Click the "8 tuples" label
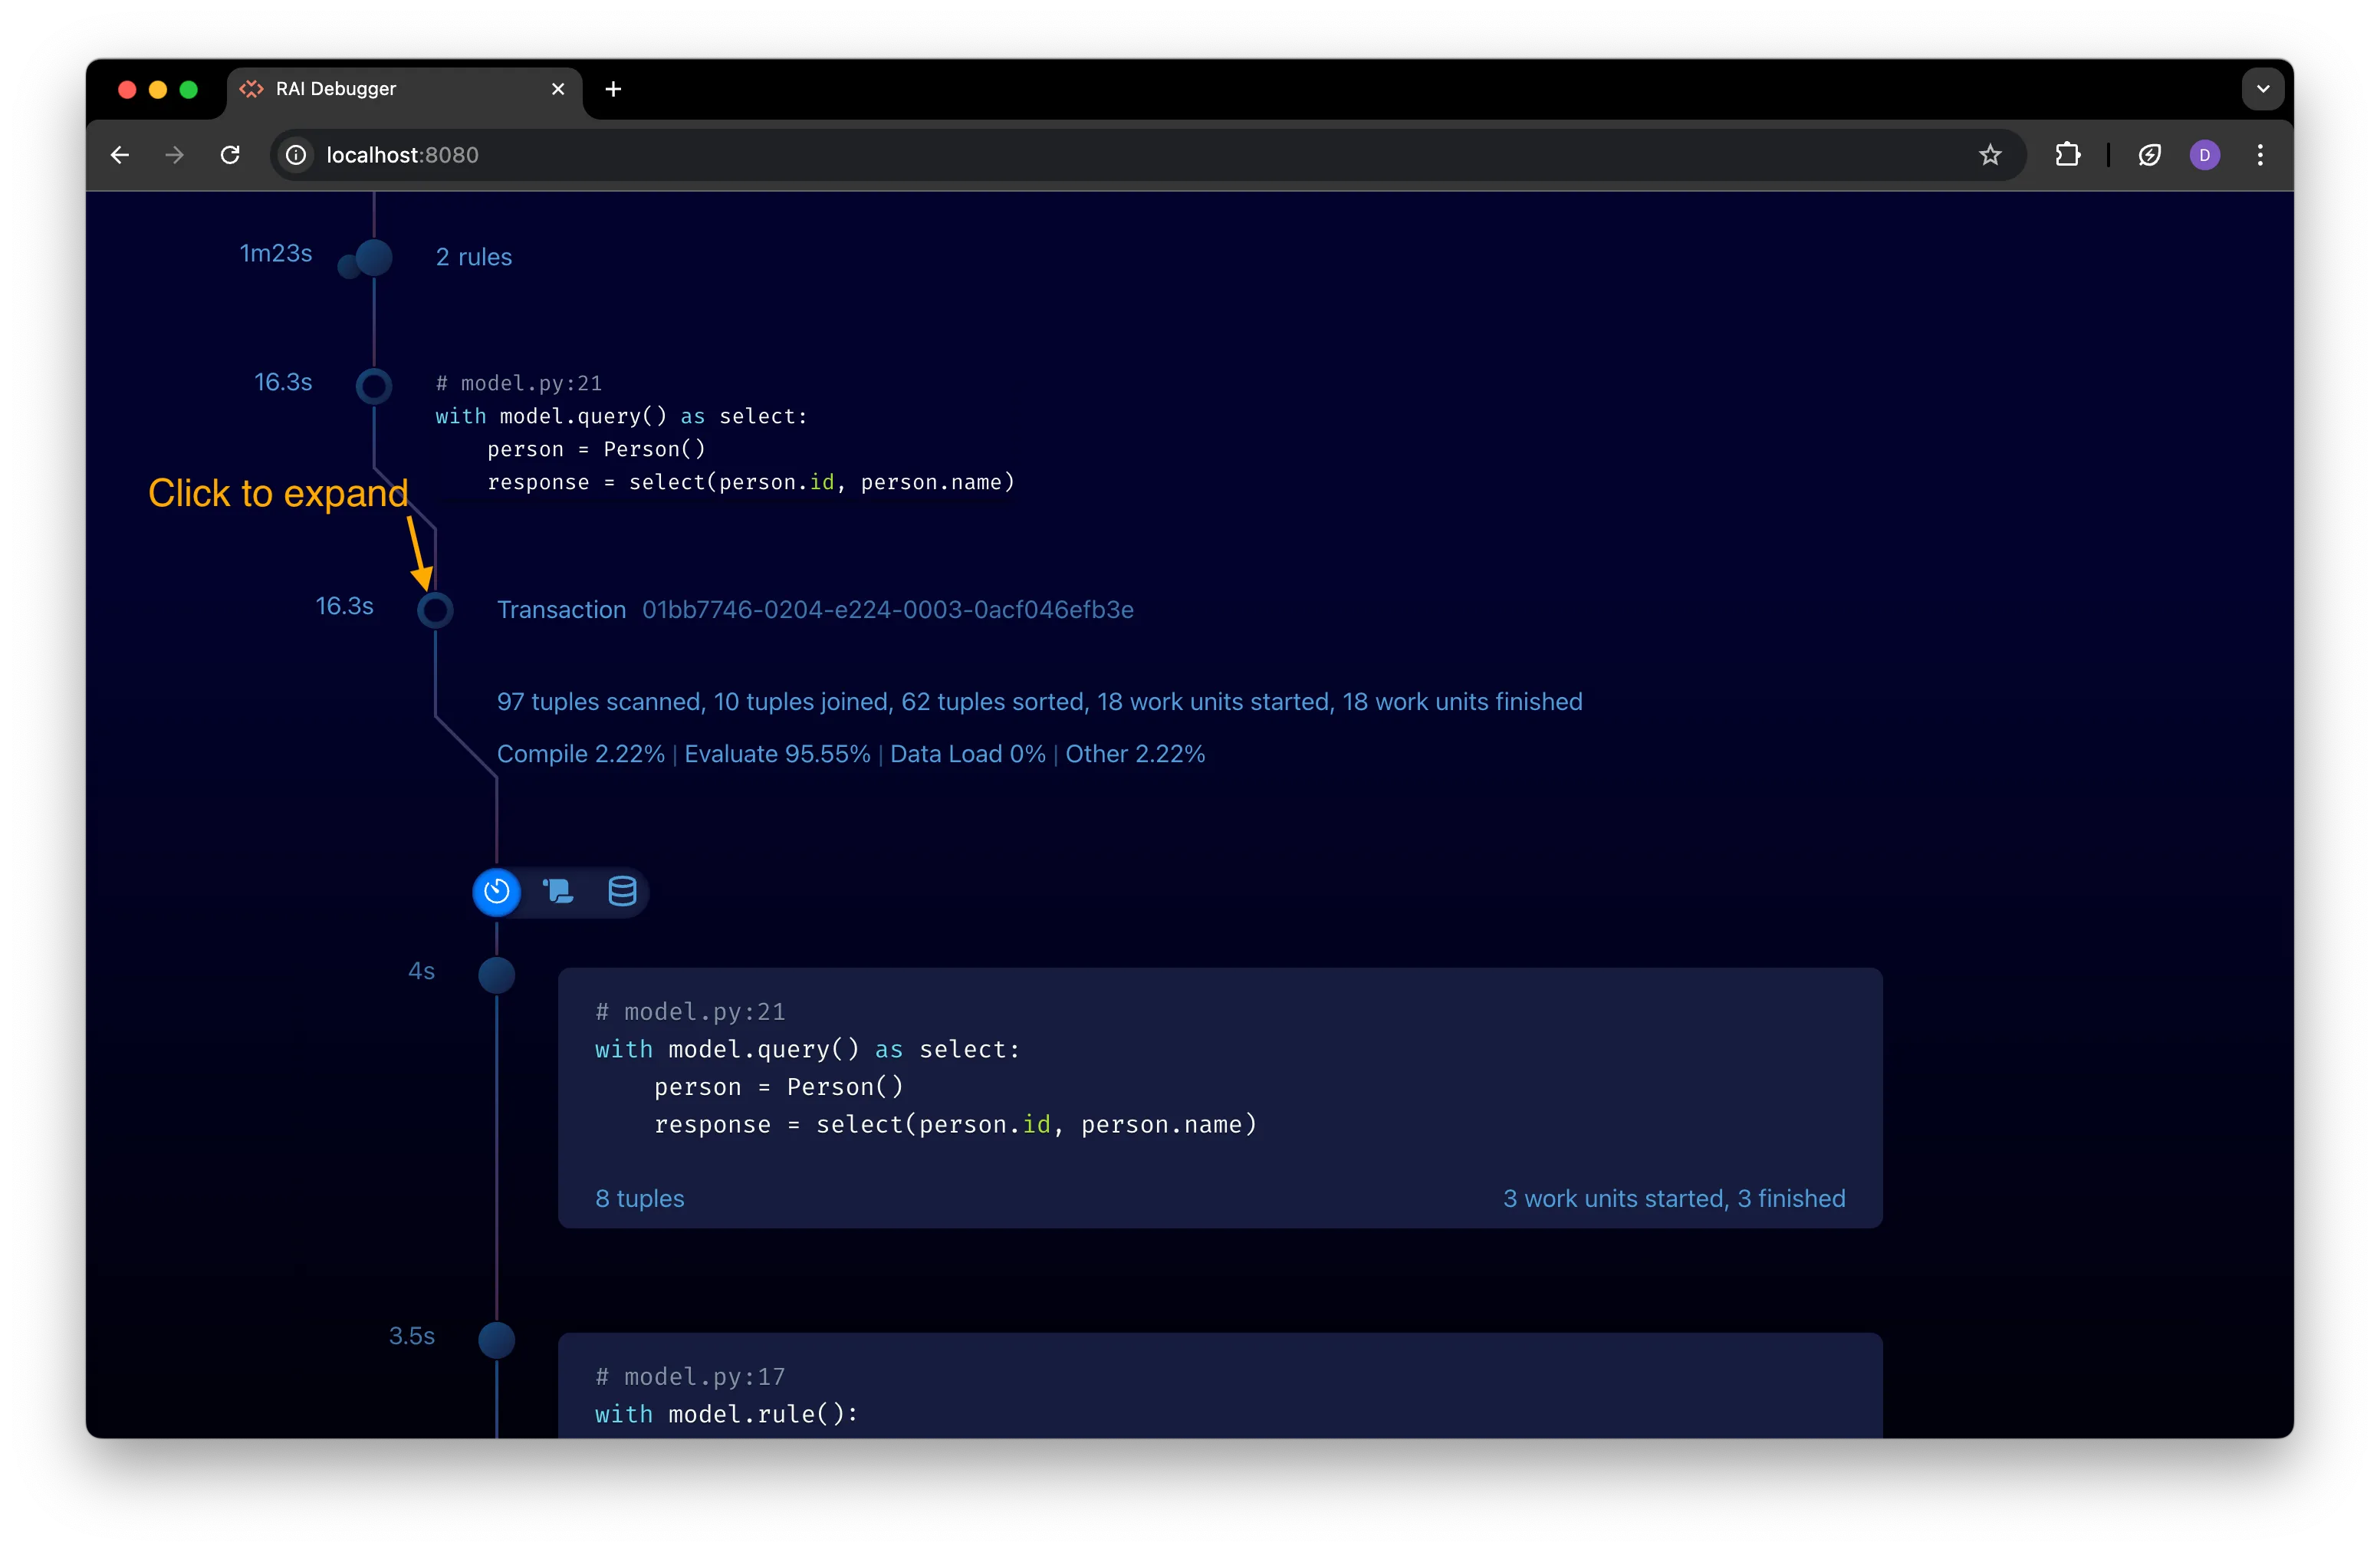Image resolution: width=2380 pixels, height=1552 pixels. (x=640, y=1198)
